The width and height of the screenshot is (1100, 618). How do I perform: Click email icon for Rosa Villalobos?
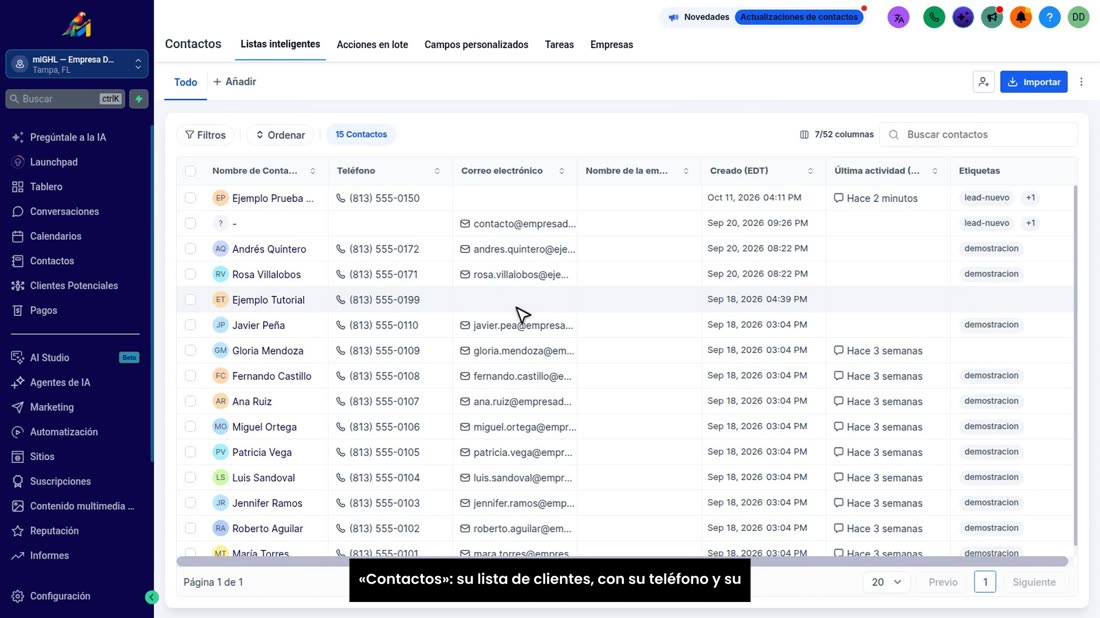(464, 274)
